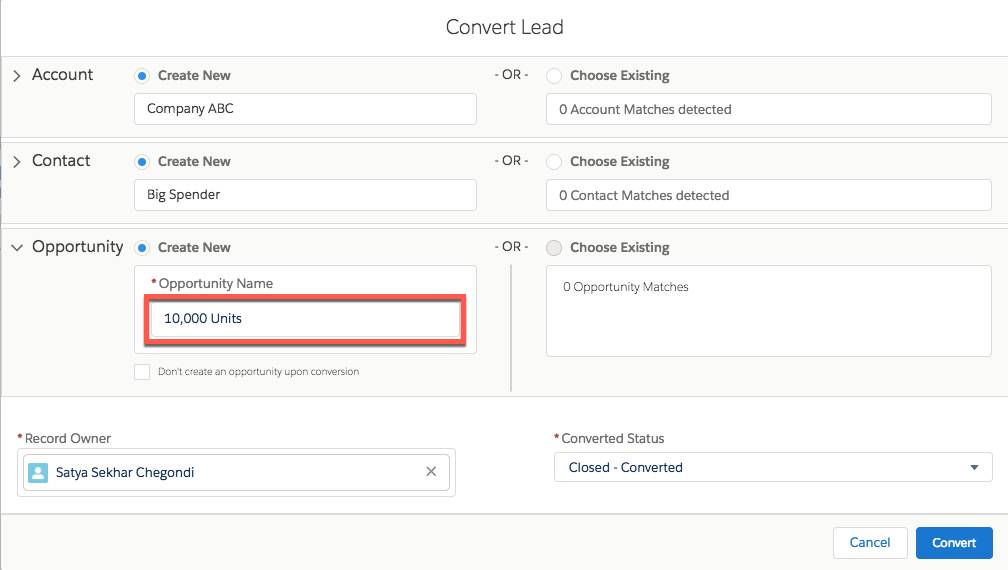The height and width of the screenshot is (570, 1008).
Task: Click the Opportunity Name label
Action: pyautogui.click(x=215, y=283)
